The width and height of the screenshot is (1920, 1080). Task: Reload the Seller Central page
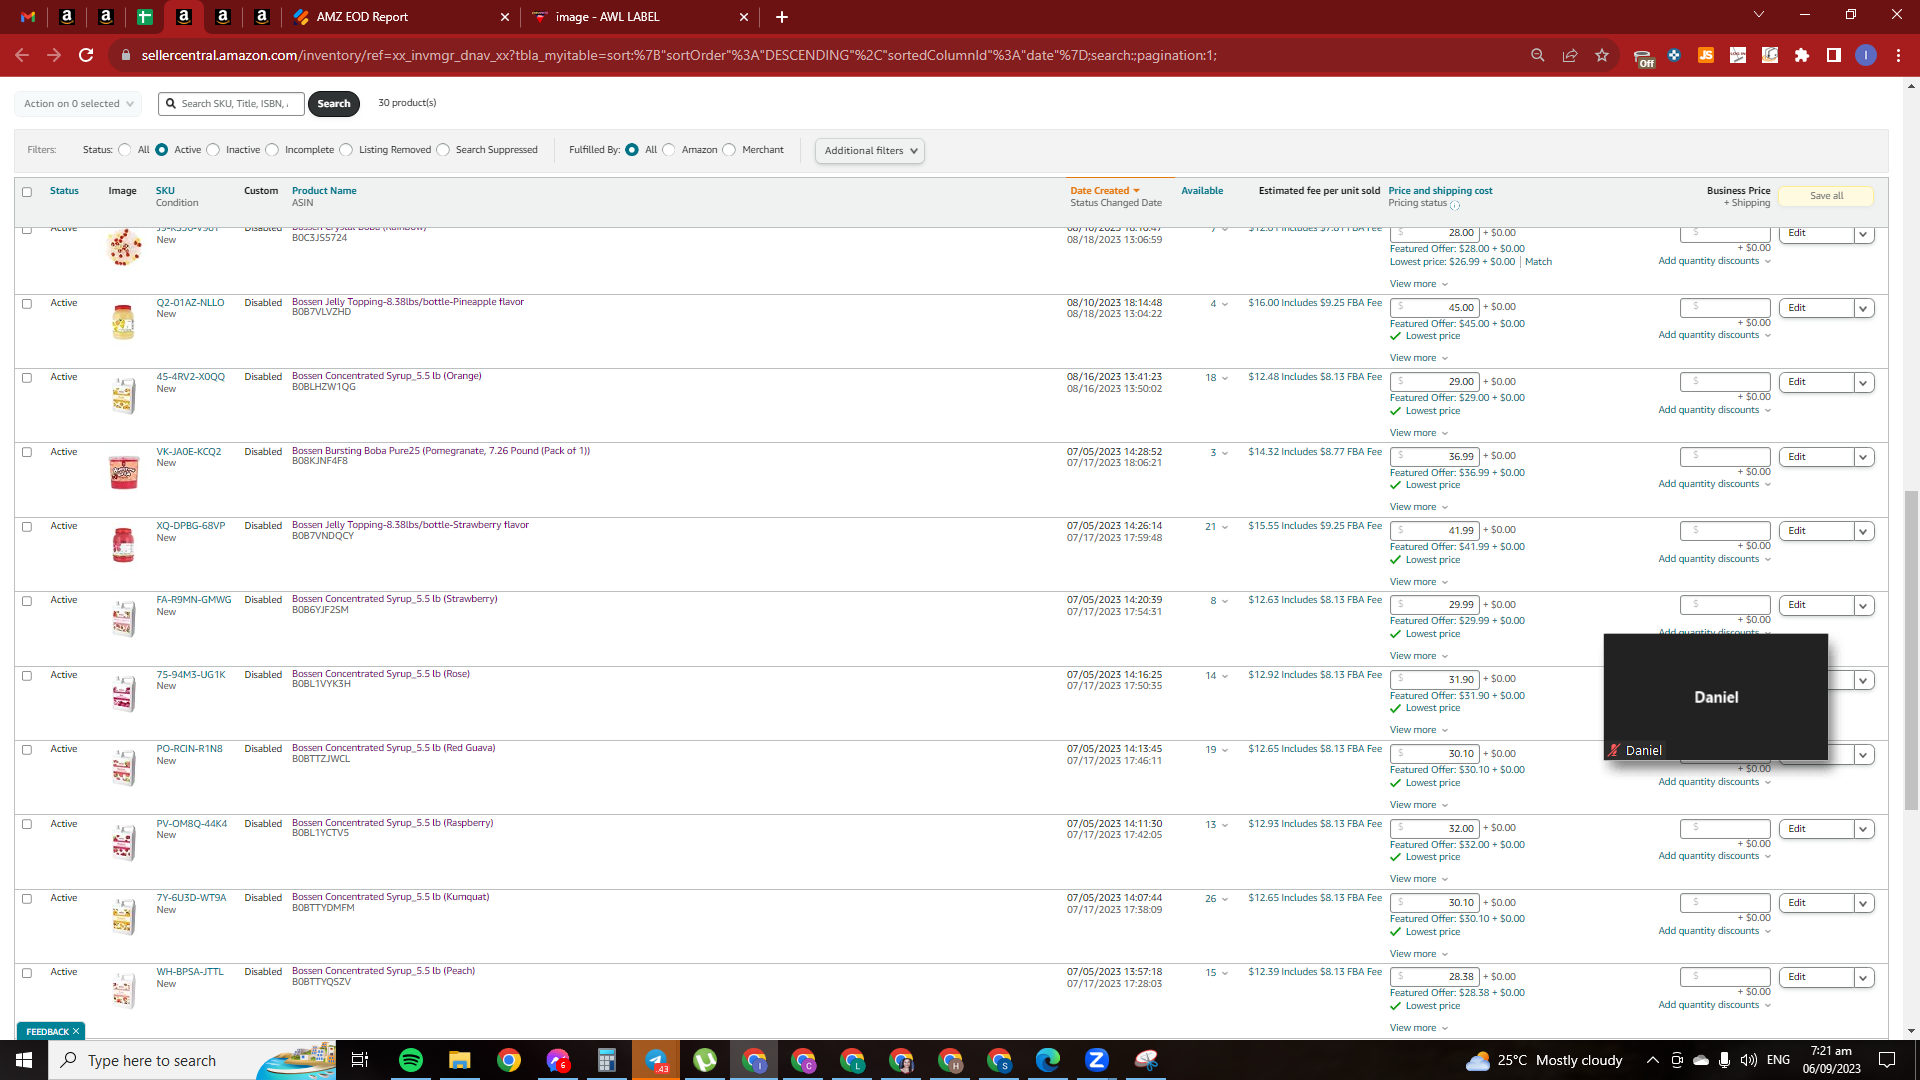coord(87,55)
